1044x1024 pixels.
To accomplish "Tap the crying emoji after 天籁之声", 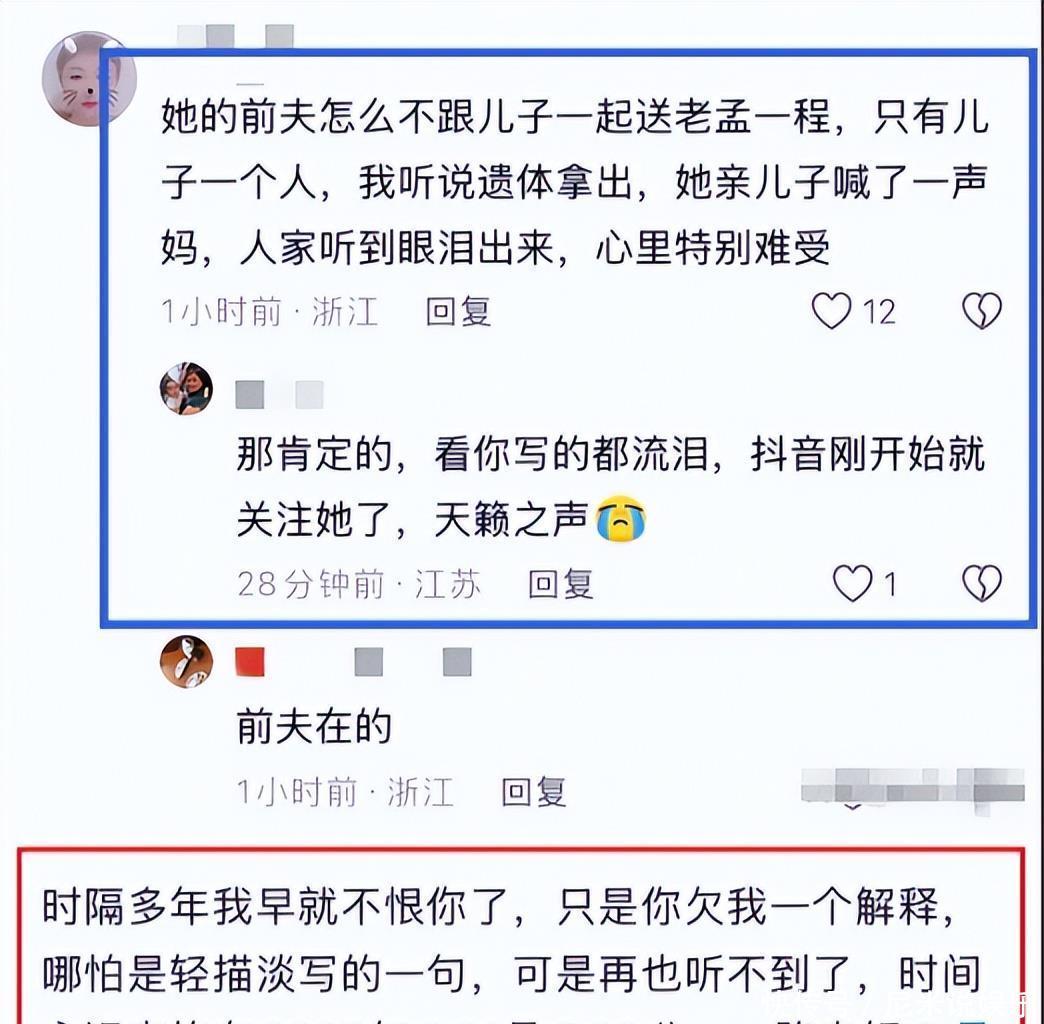I will (x=621, y=519).
